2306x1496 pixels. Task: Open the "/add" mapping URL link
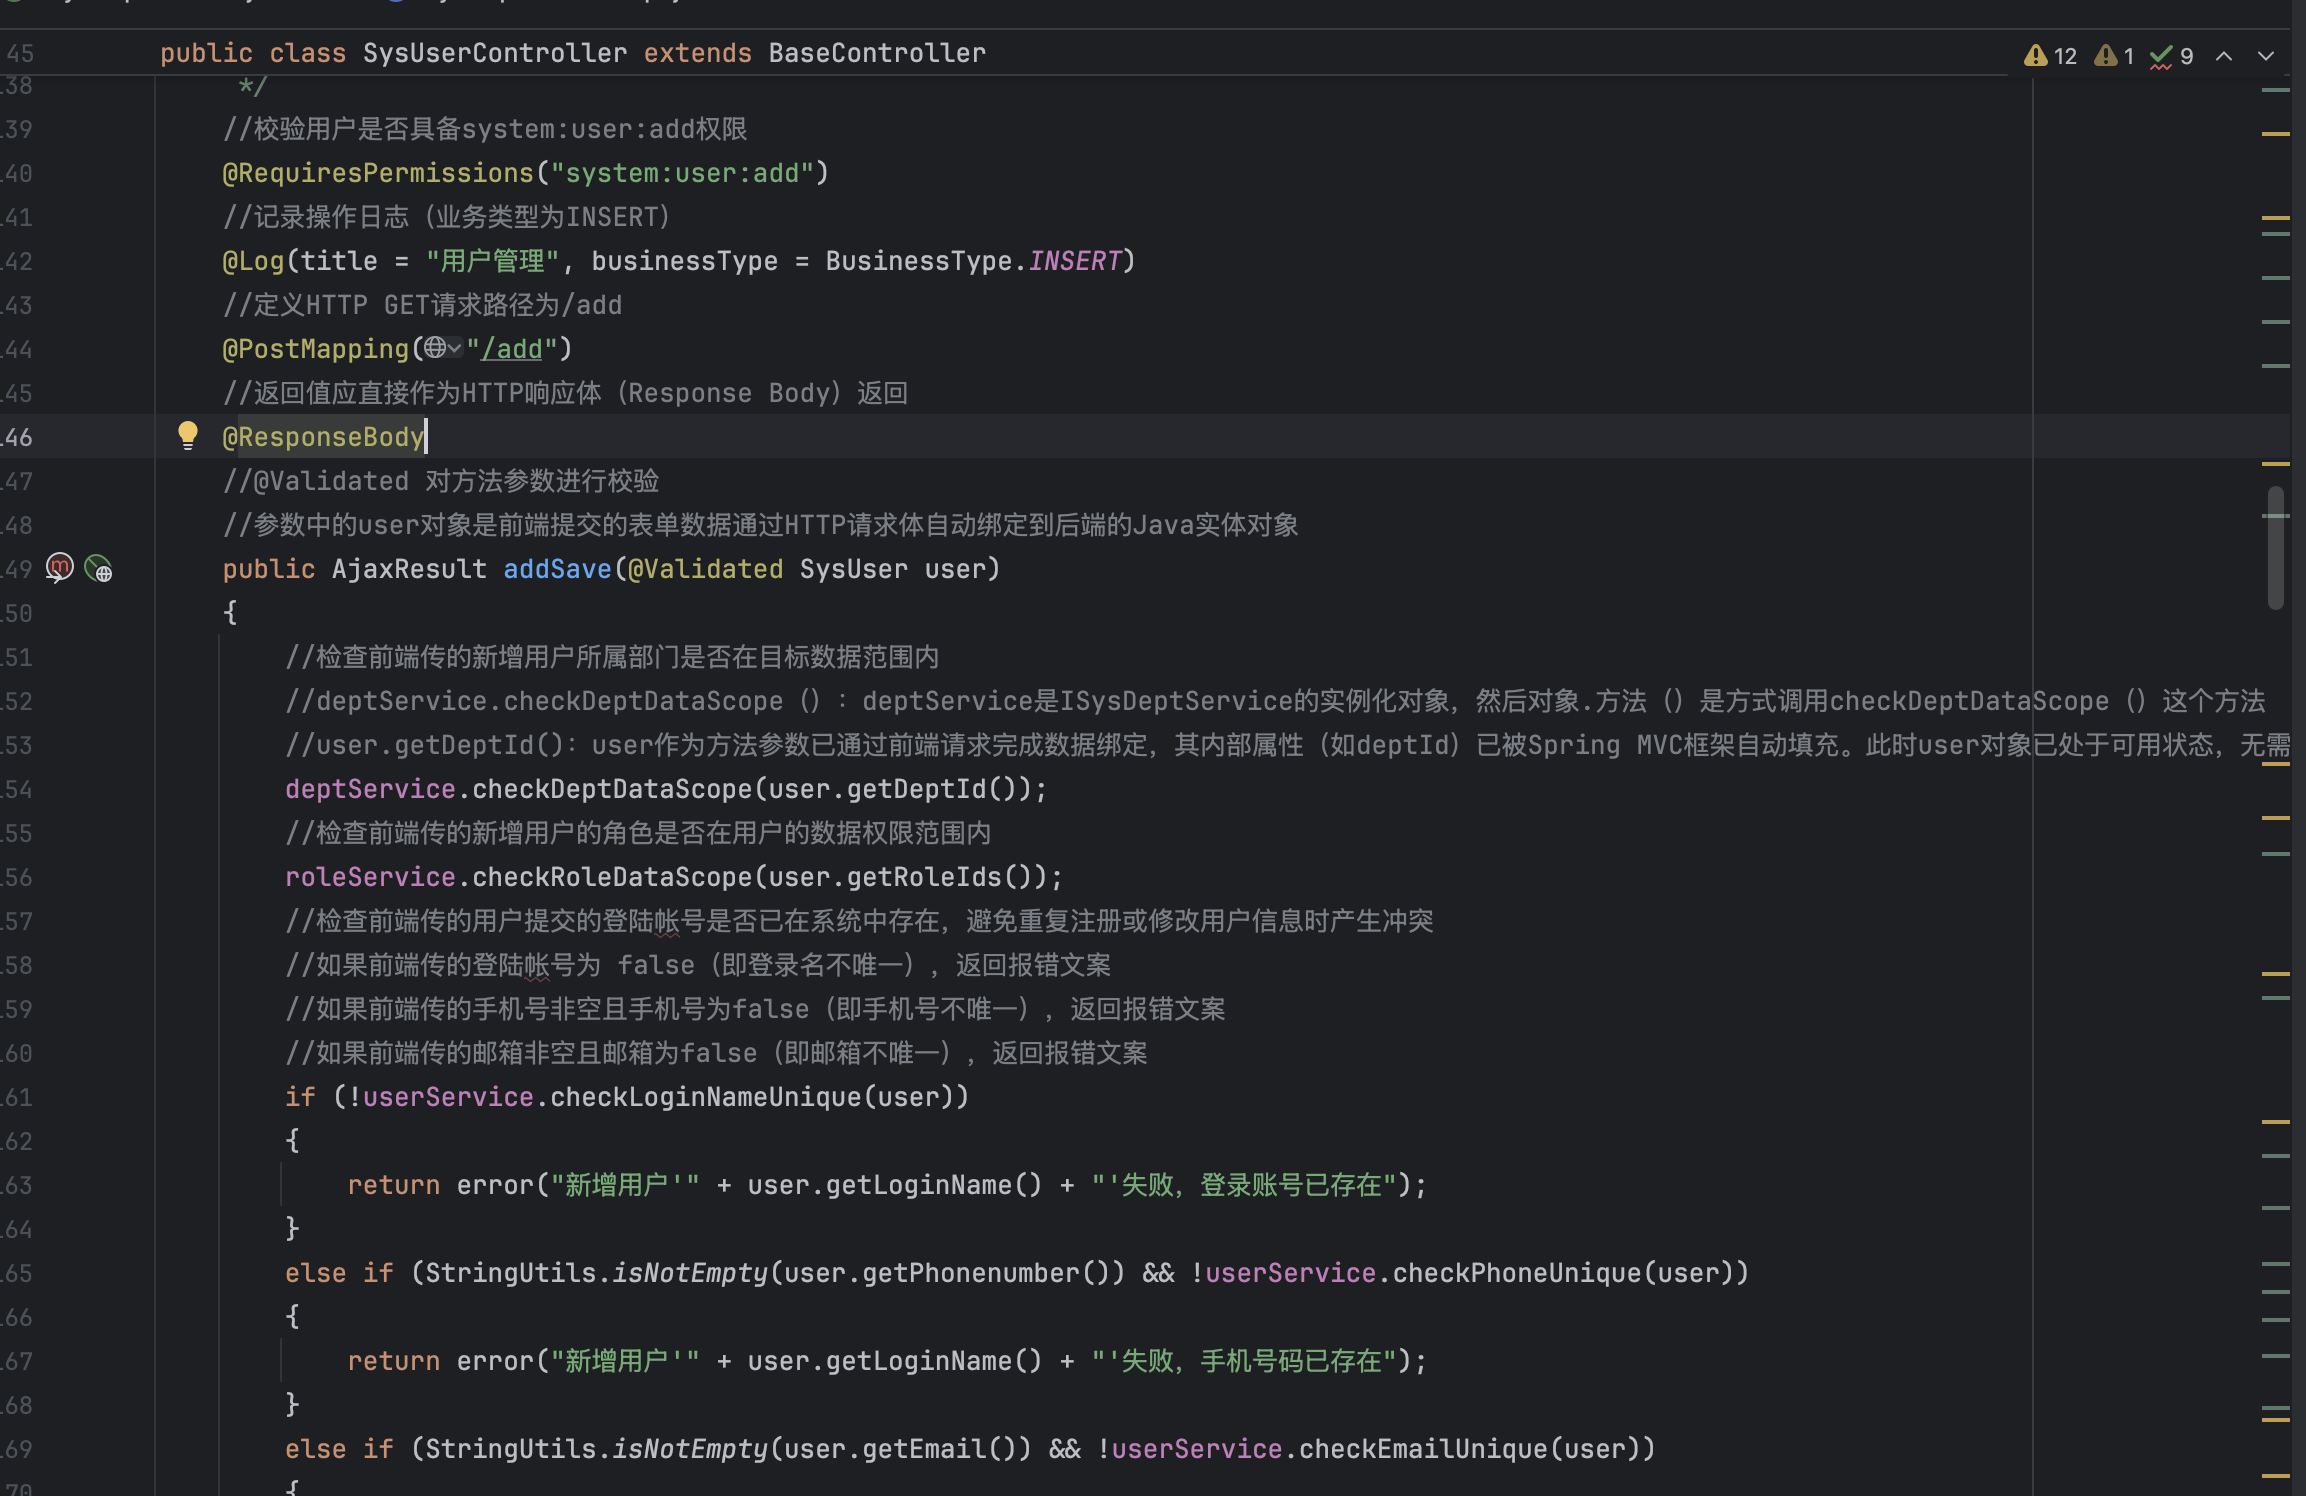(512, 349)
